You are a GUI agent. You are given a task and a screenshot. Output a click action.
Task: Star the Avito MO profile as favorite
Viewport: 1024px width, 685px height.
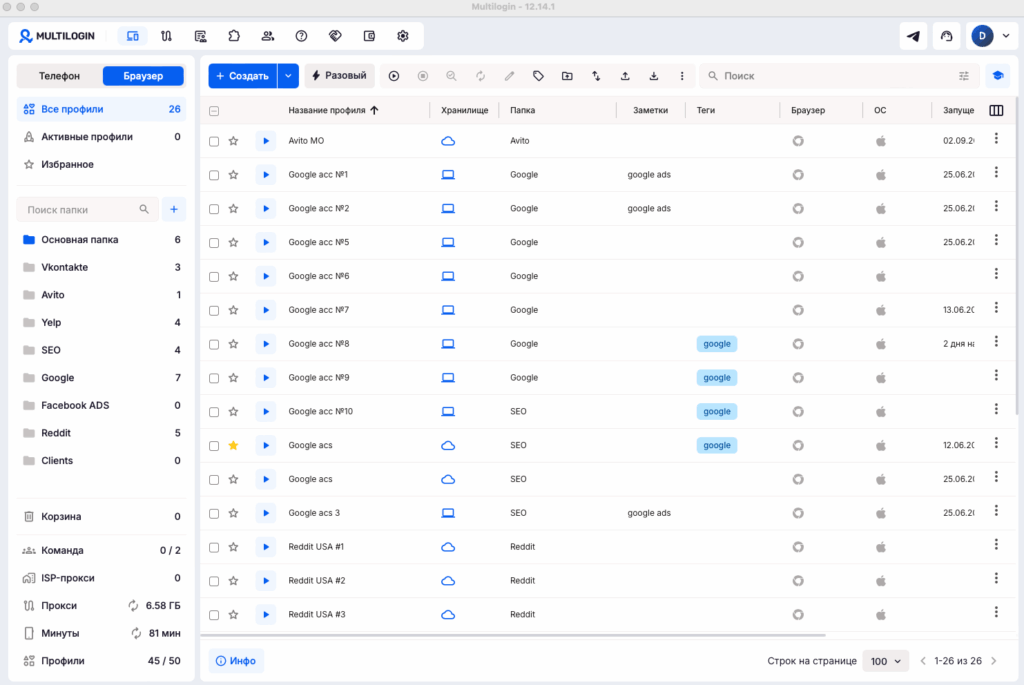click(233, 141)
